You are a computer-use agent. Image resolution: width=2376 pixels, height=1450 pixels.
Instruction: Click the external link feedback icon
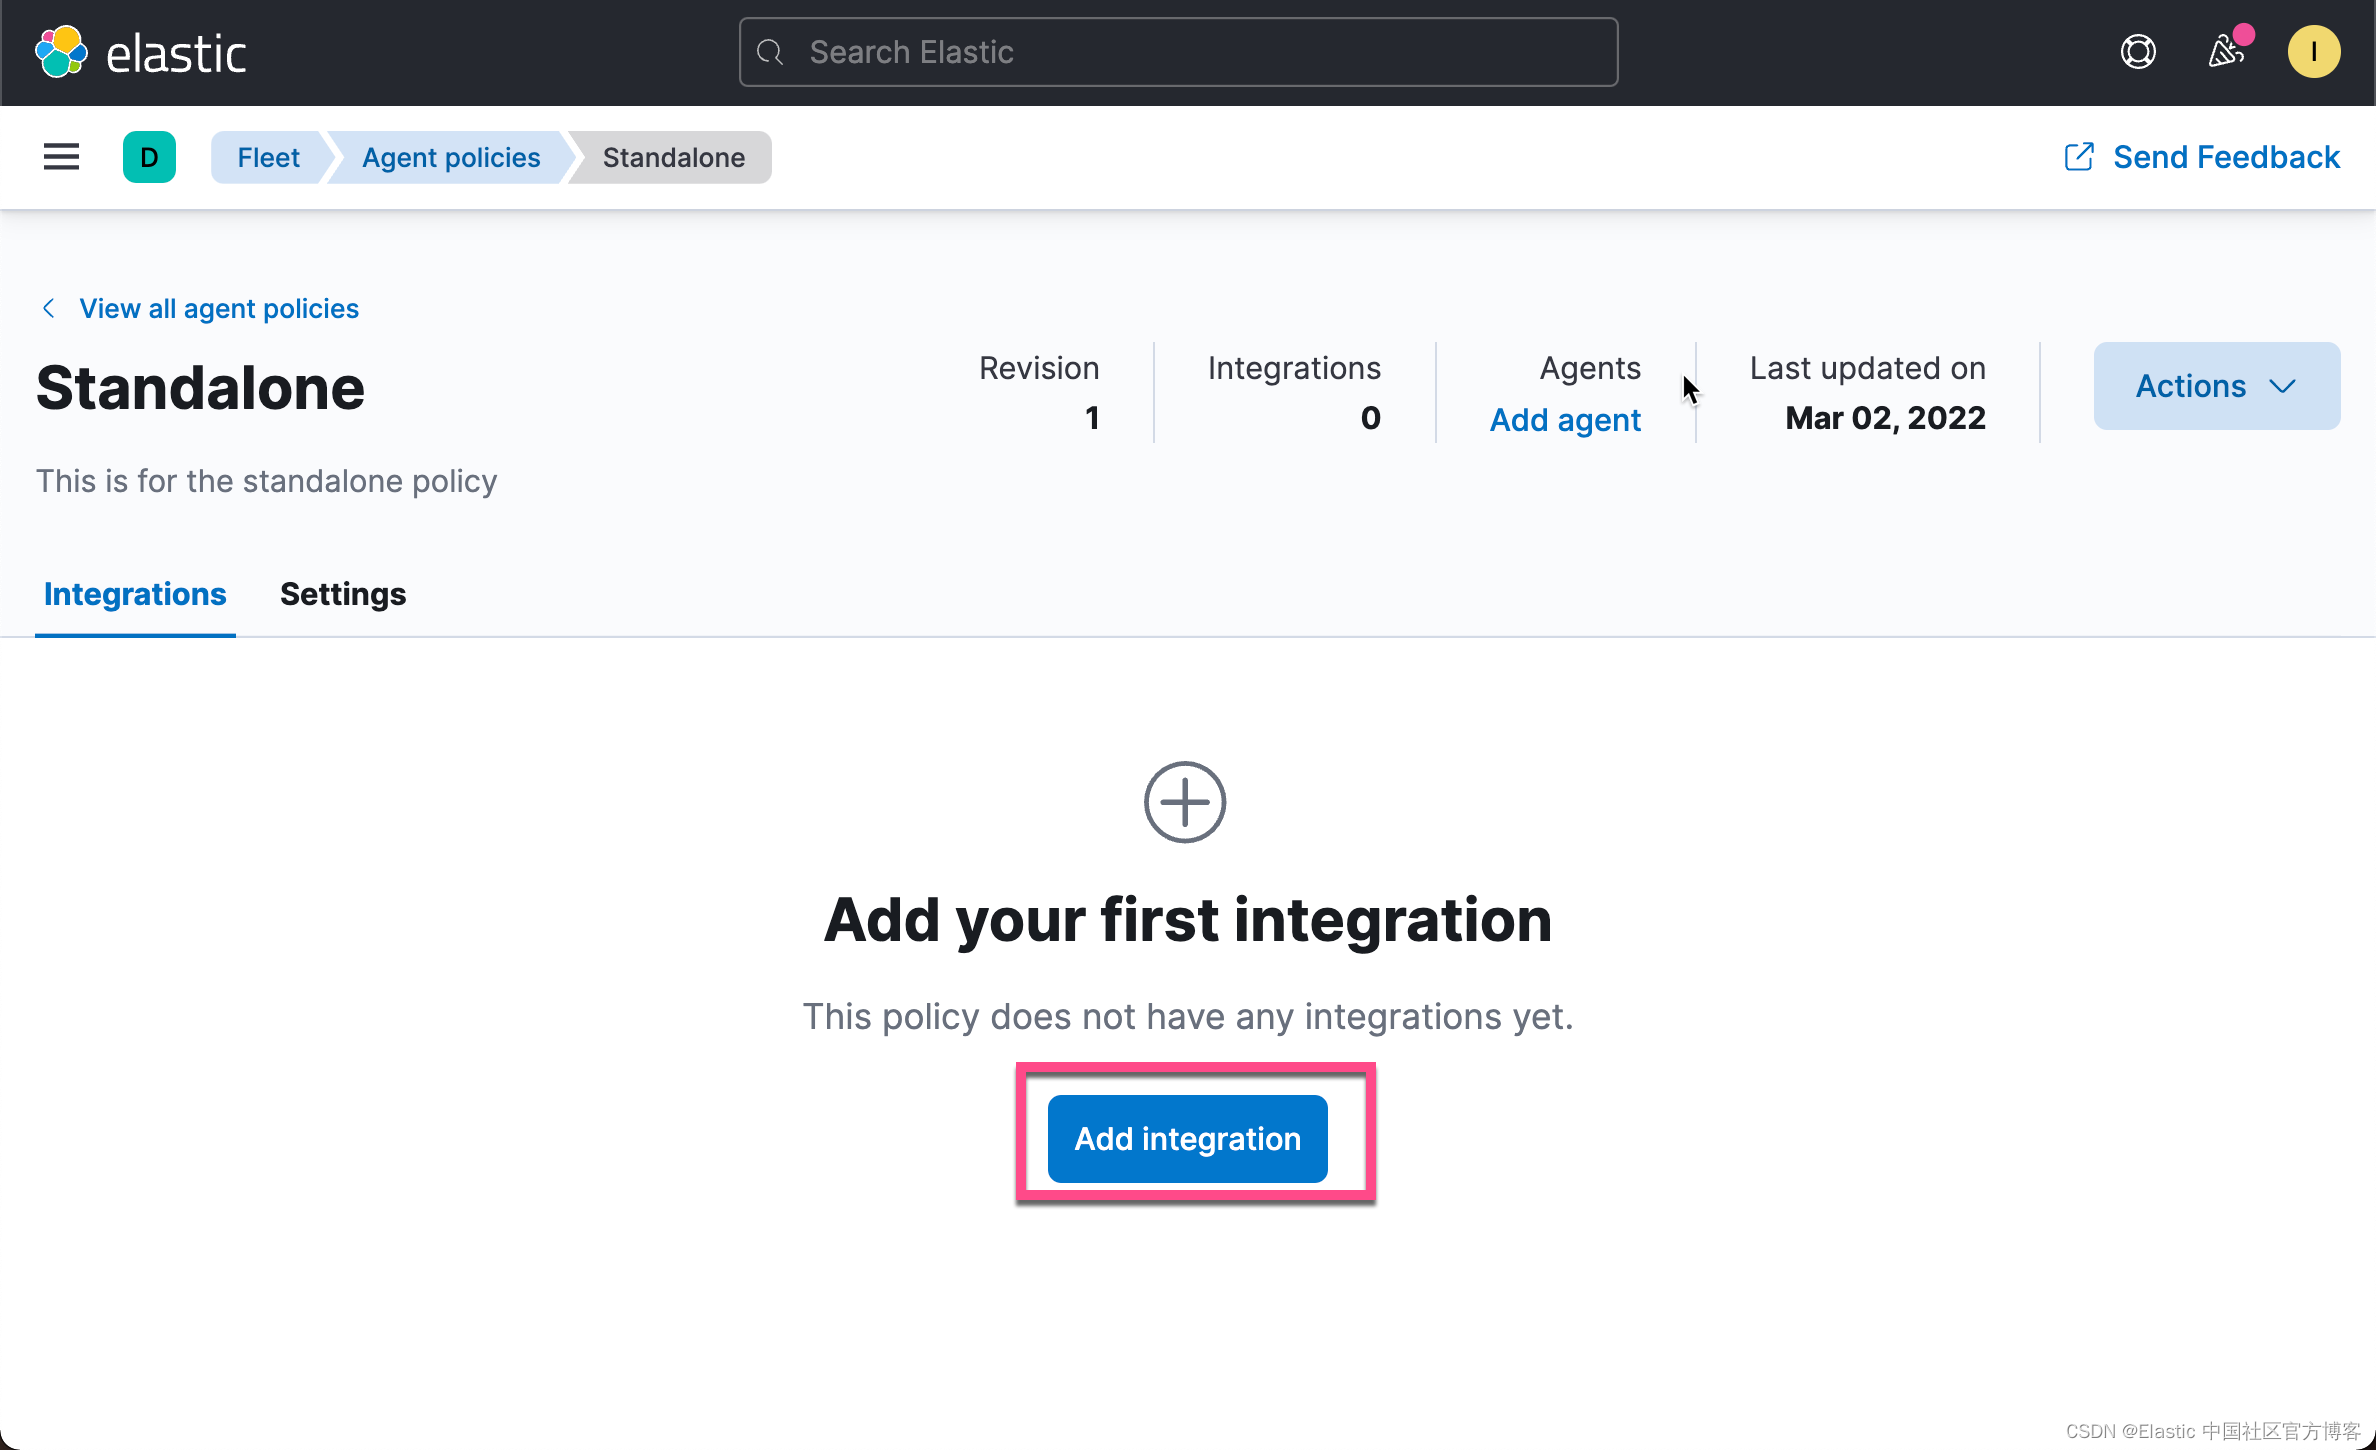coord(2079,157)
